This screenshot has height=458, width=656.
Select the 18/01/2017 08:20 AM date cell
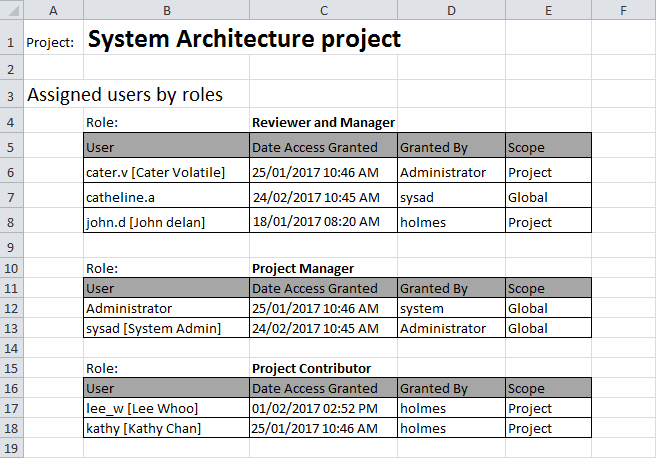(323, 222)
